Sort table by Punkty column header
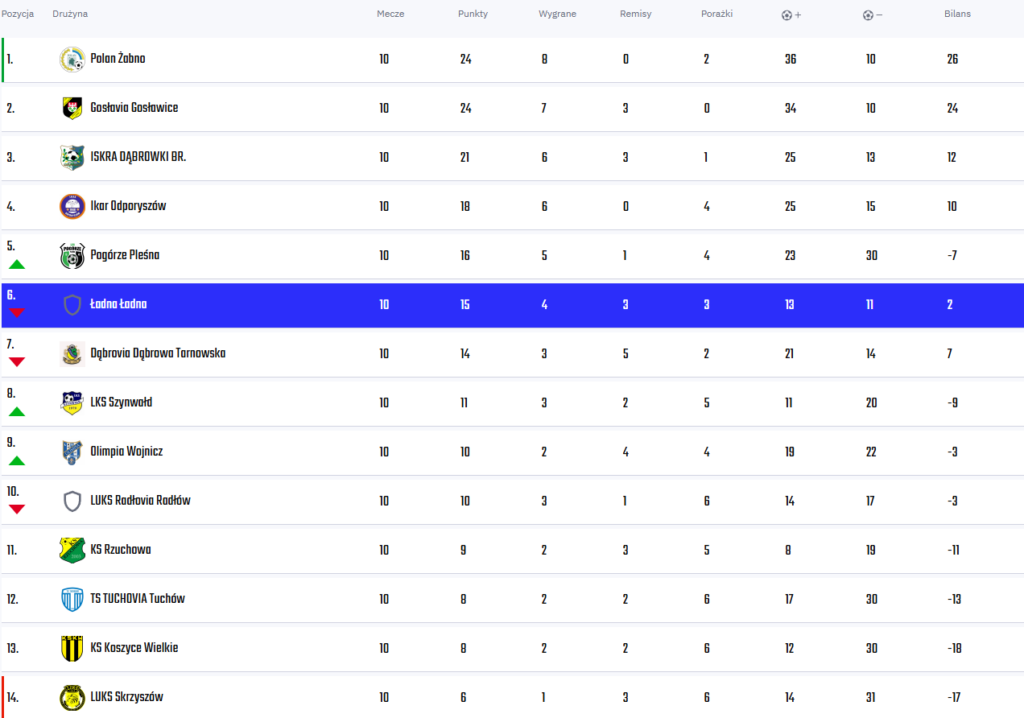Image resolution: width=1024 pixels, height=718 pixels. pyautogui.click(x=473, y=15)
